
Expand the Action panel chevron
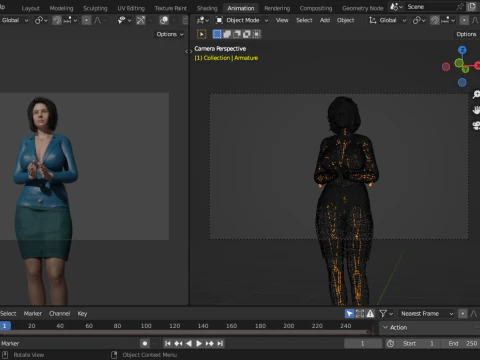pyautogui.click(x=385, y=328)
